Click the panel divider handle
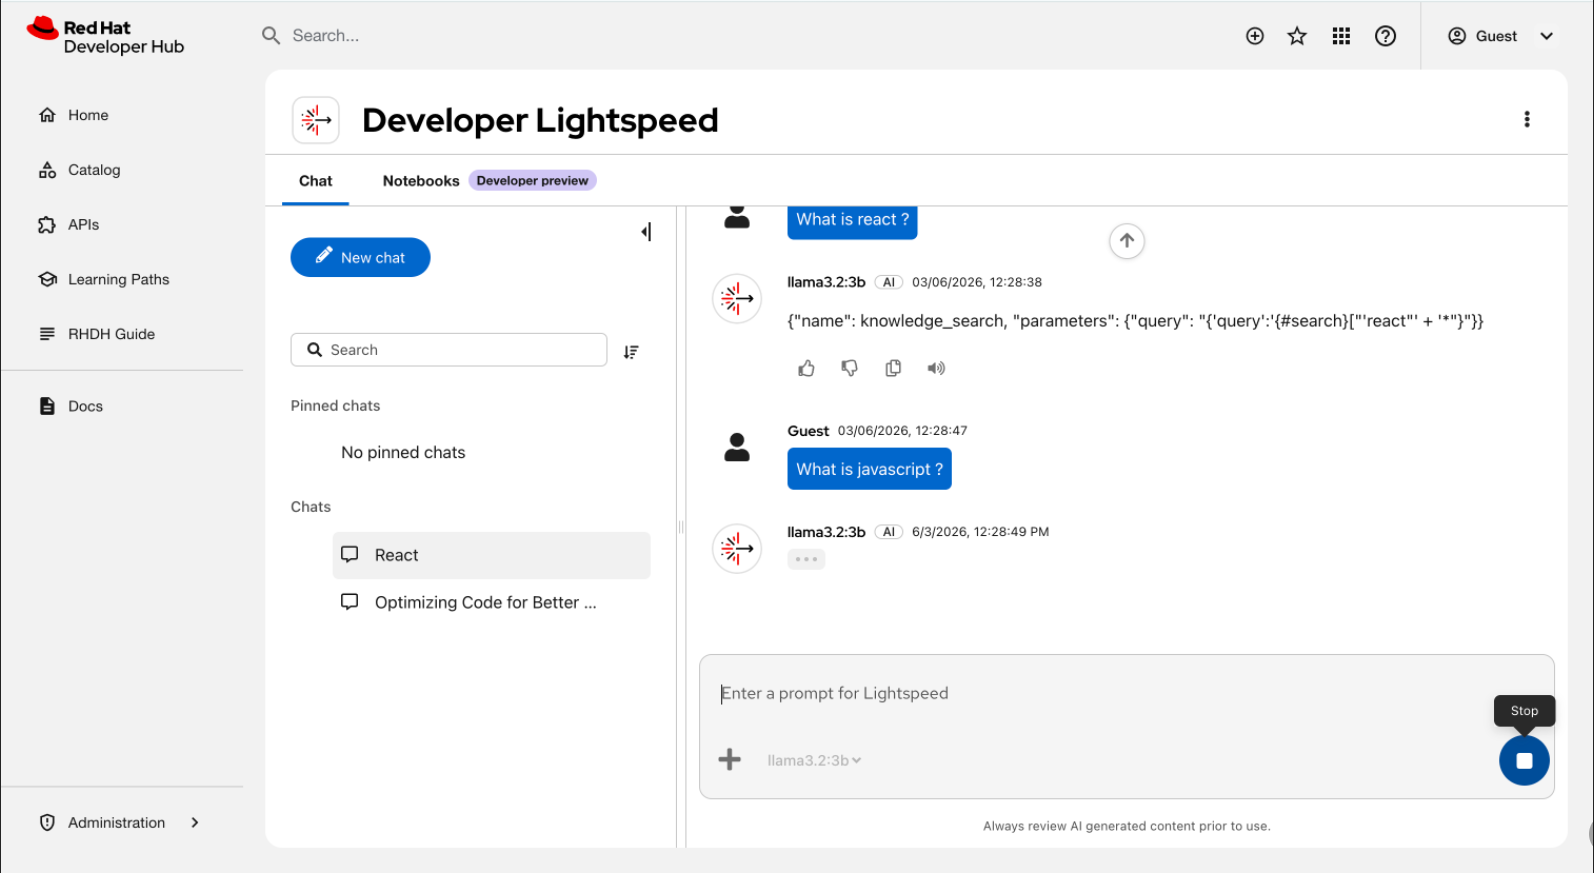The width and height of the screenshot is (1594, 873). (x=681, y=527)
